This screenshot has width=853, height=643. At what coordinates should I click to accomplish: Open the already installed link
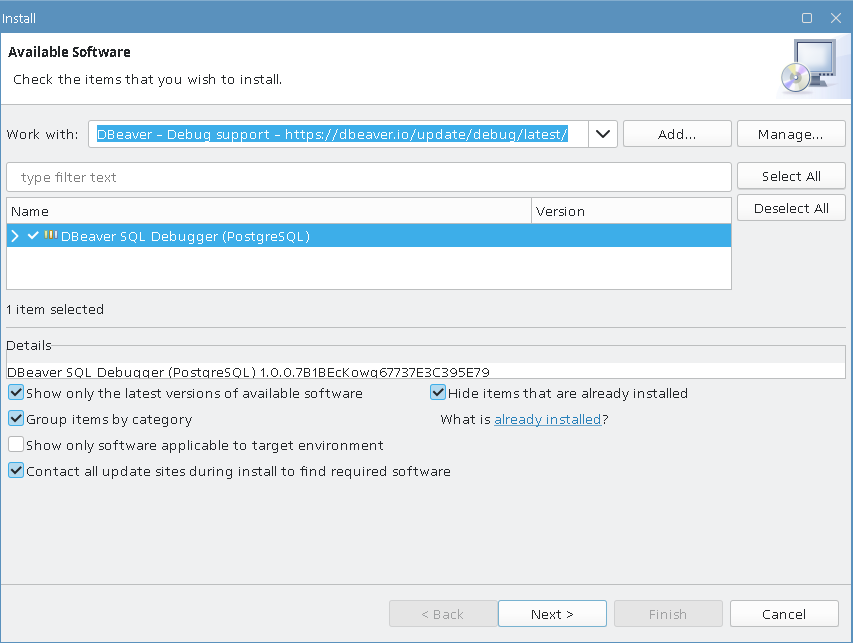coord(547,419)
